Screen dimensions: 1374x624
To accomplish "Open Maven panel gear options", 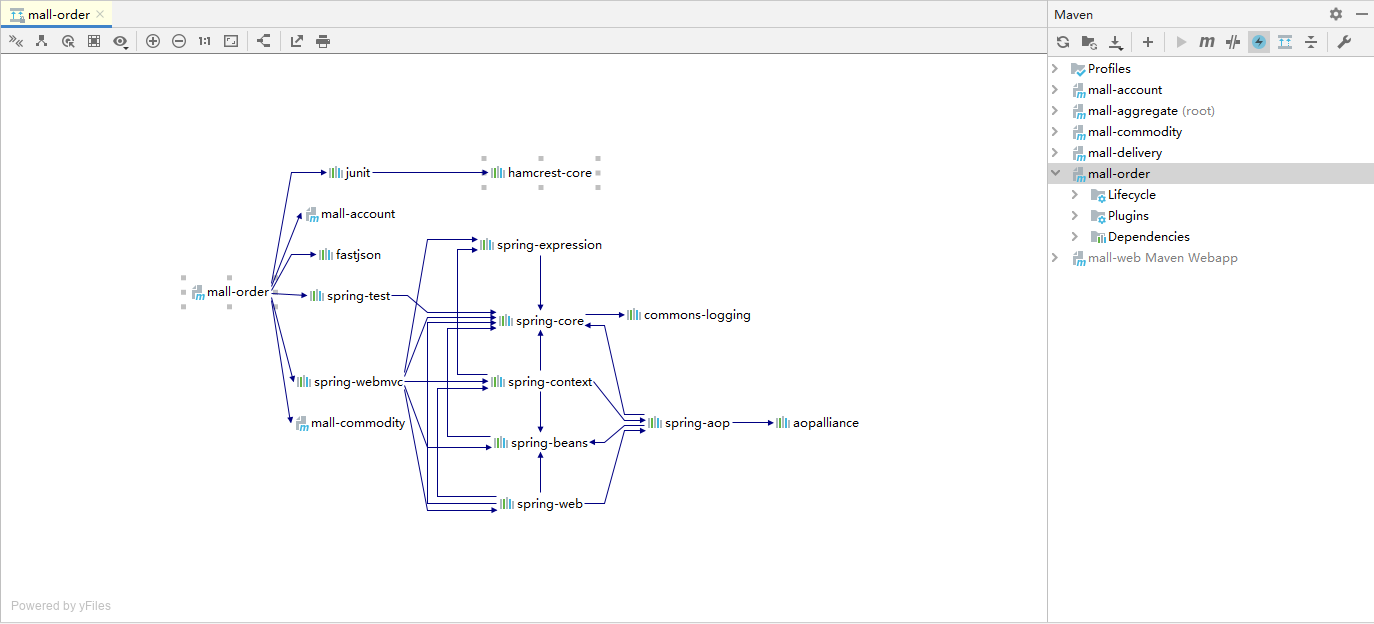I will (1336, 14).
